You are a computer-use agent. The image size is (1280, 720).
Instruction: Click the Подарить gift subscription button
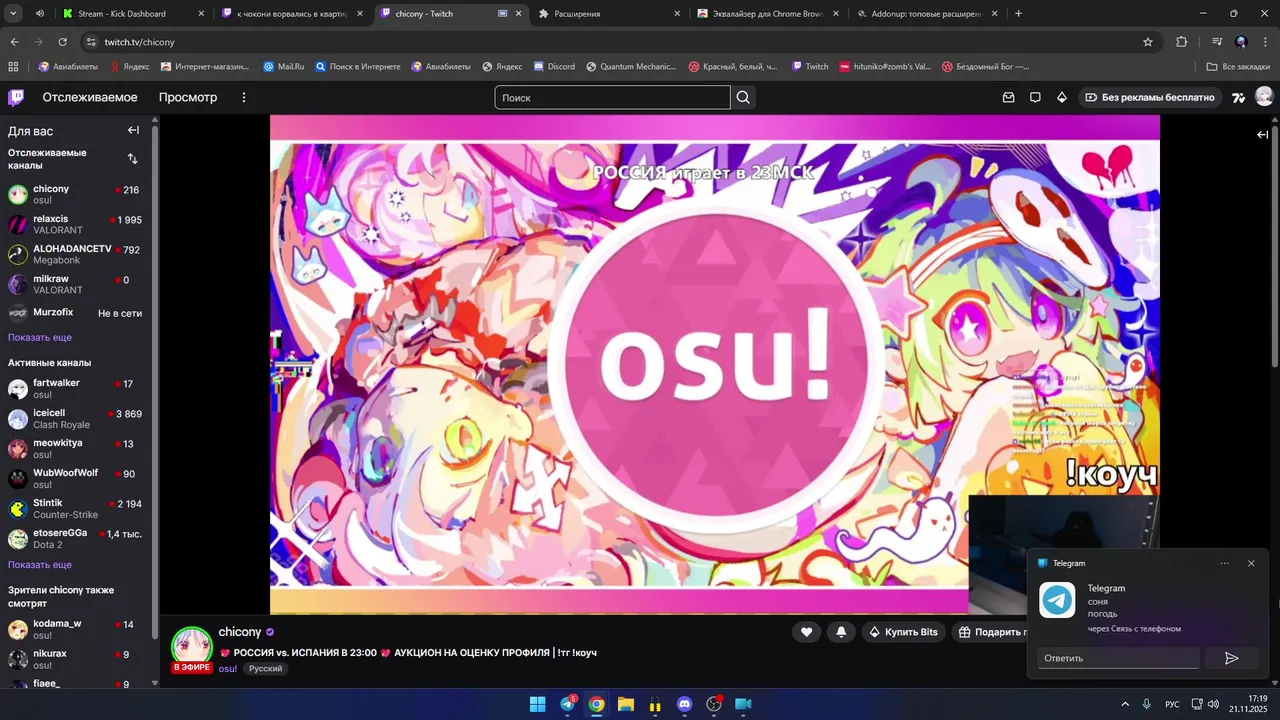991,632
